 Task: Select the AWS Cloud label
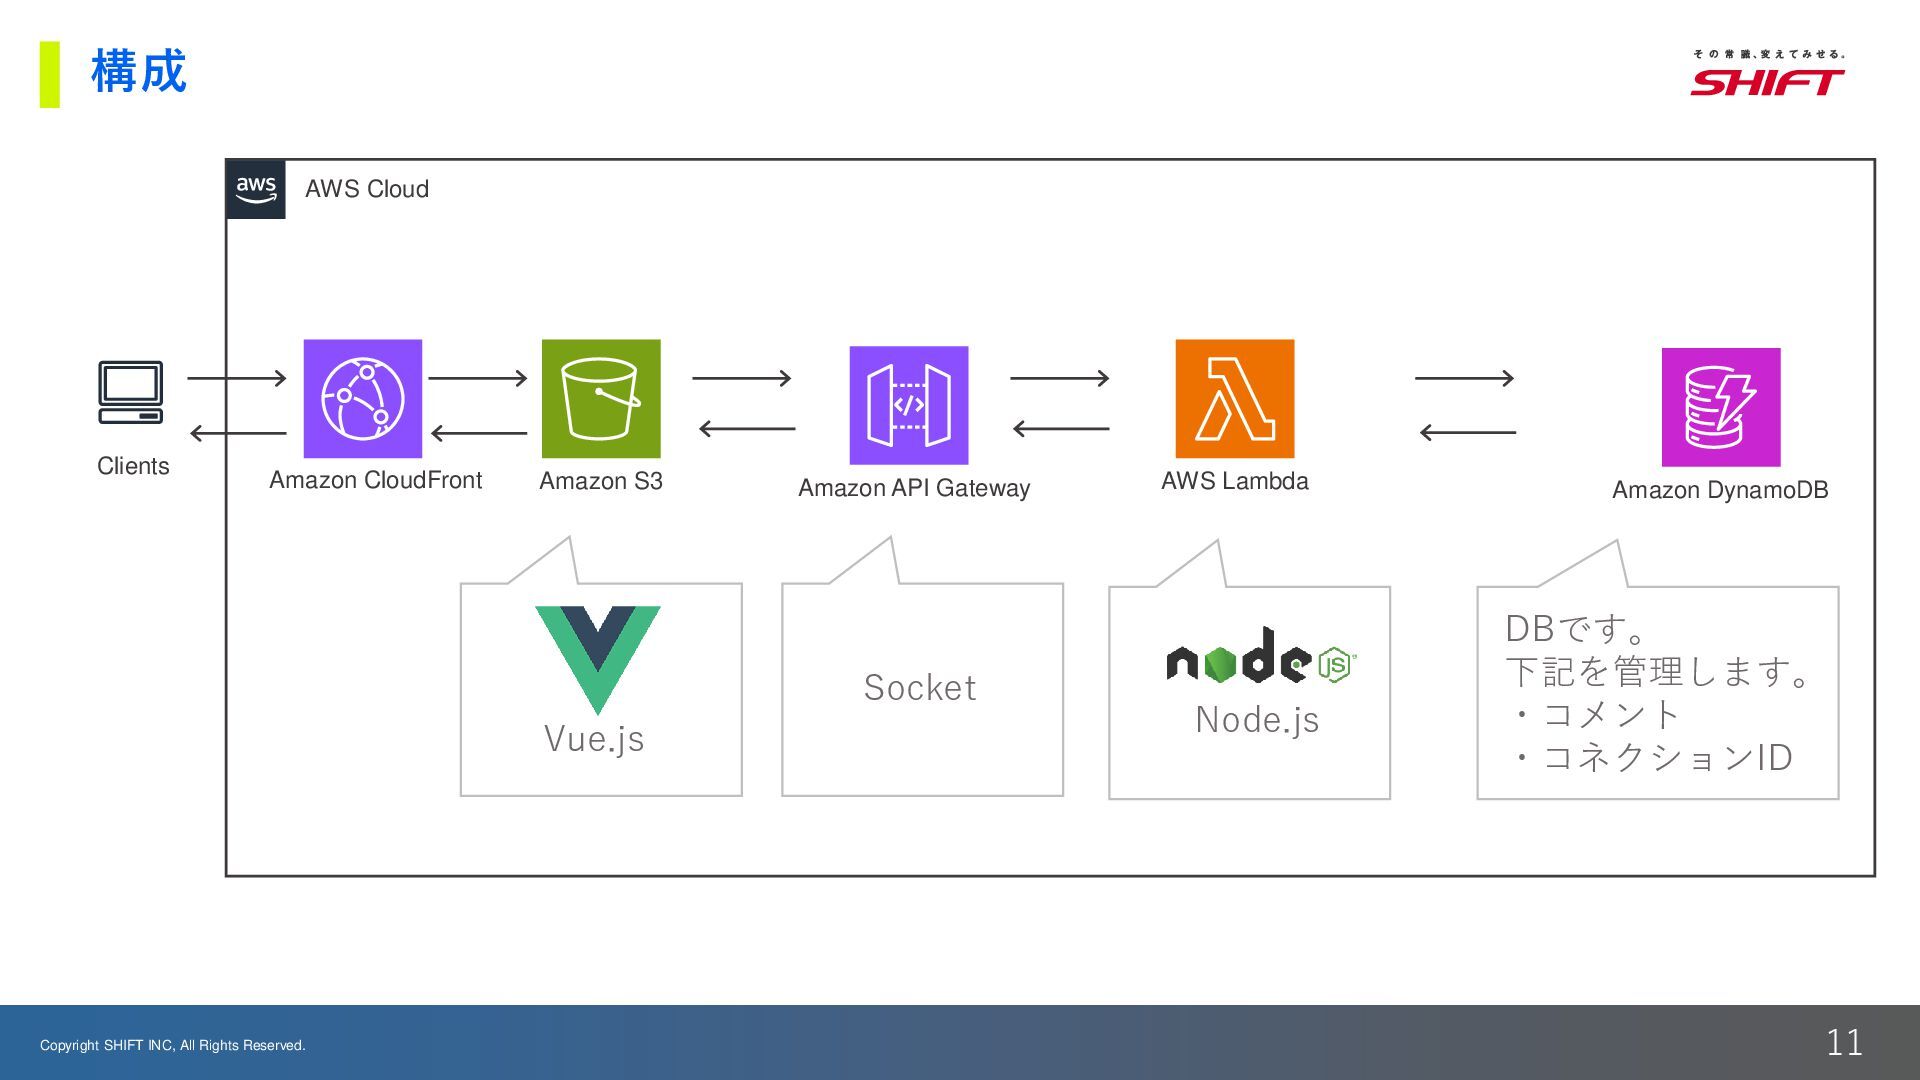366,189
